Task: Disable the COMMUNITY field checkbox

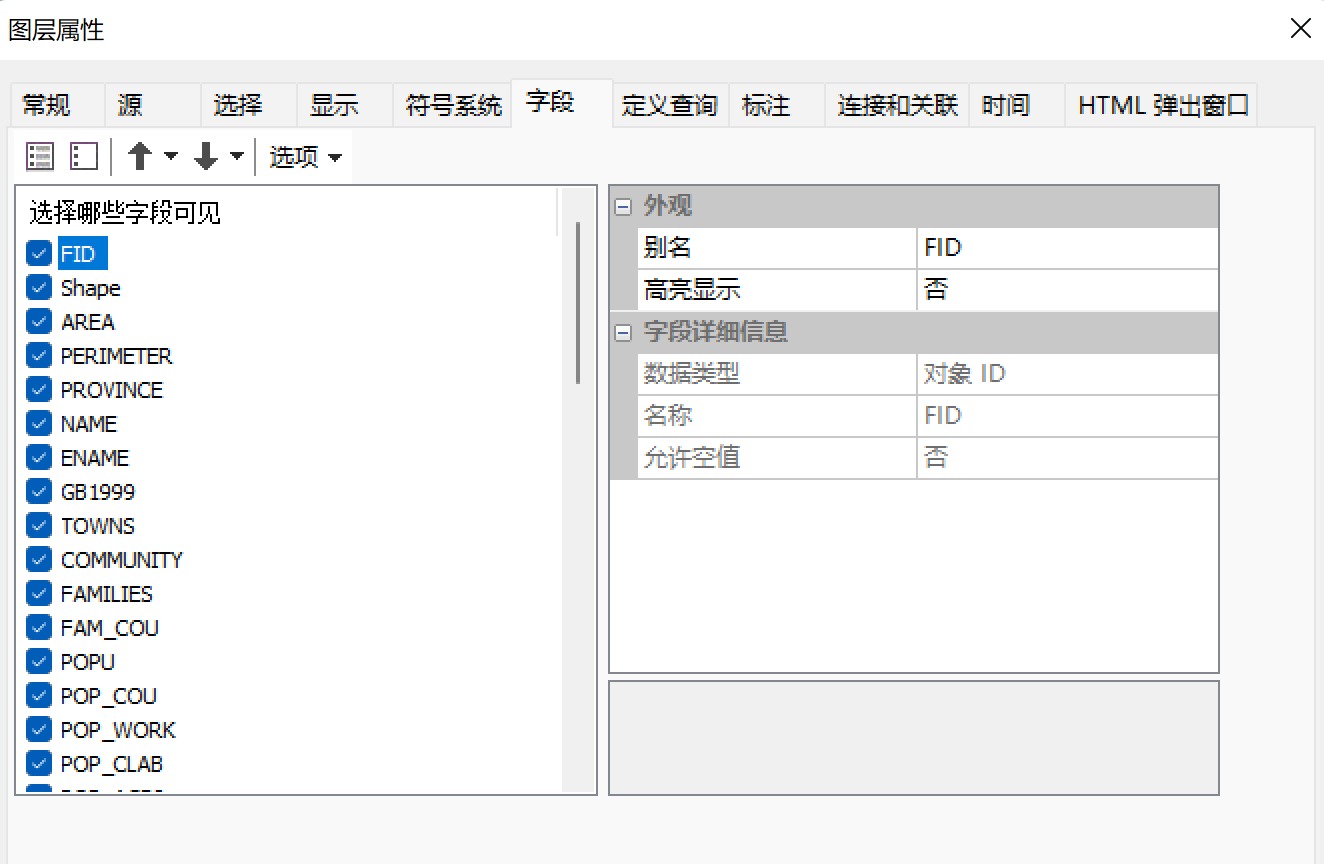Action: coord(38,559)
